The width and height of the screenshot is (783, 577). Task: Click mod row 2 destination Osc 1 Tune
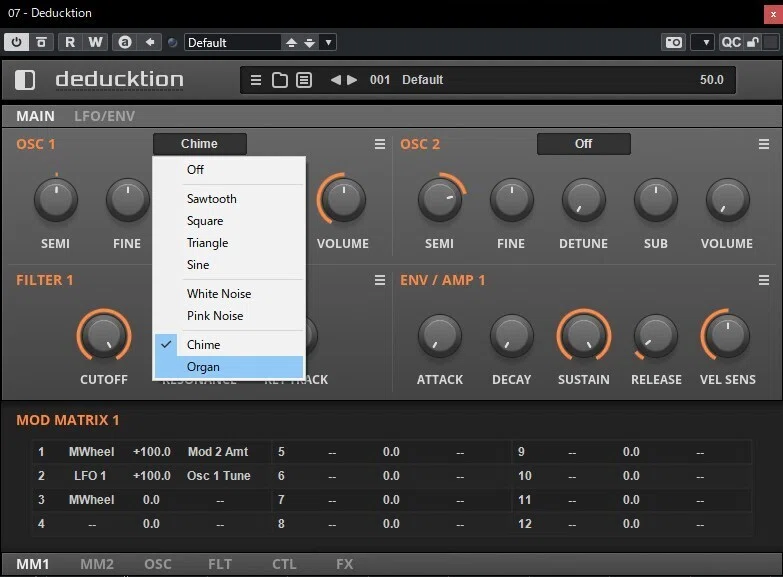[x=219, y=476]
